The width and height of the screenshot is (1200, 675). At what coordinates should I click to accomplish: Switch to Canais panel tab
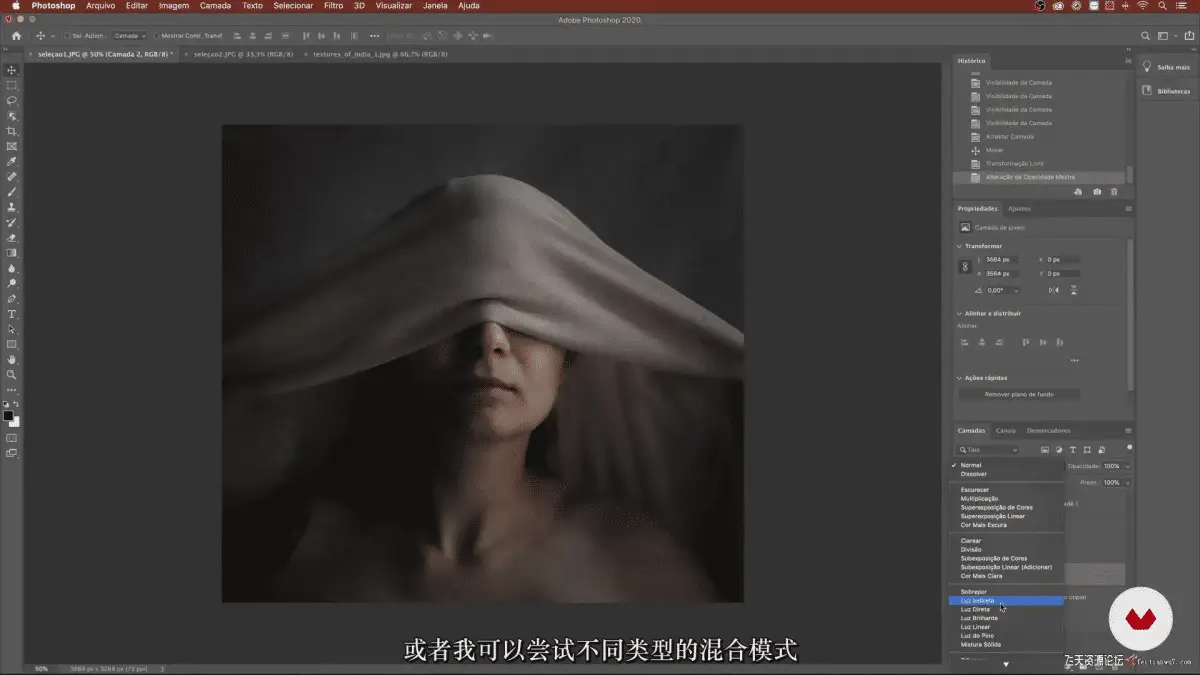click(1005, 431)
